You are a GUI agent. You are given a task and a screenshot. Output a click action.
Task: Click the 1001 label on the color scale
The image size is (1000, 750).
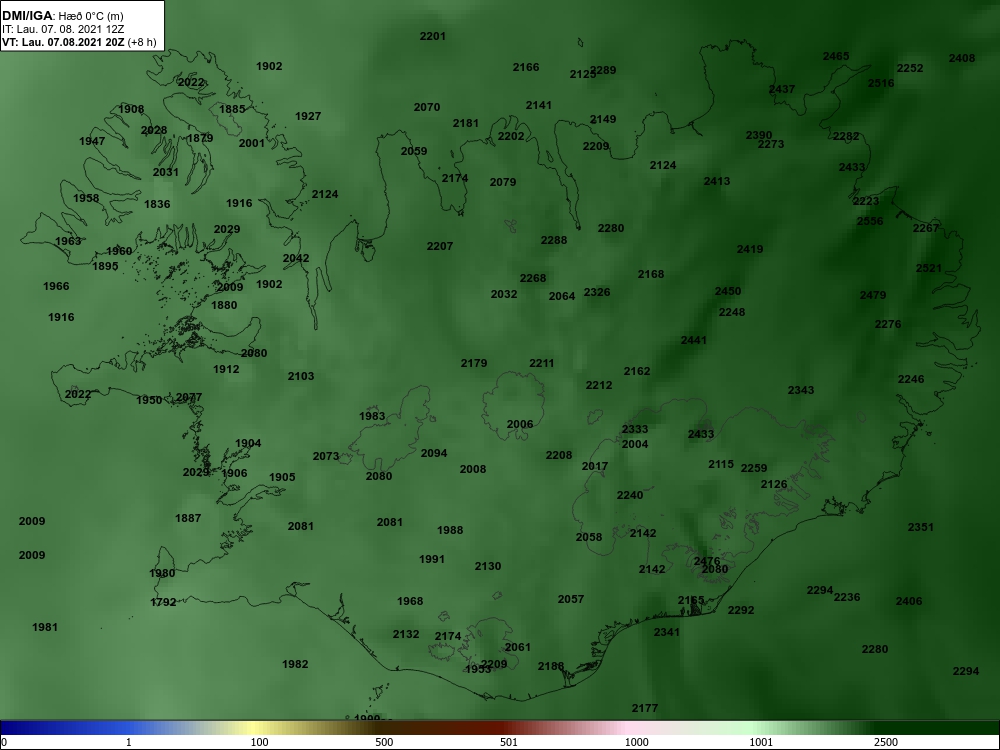click(761, 742)
